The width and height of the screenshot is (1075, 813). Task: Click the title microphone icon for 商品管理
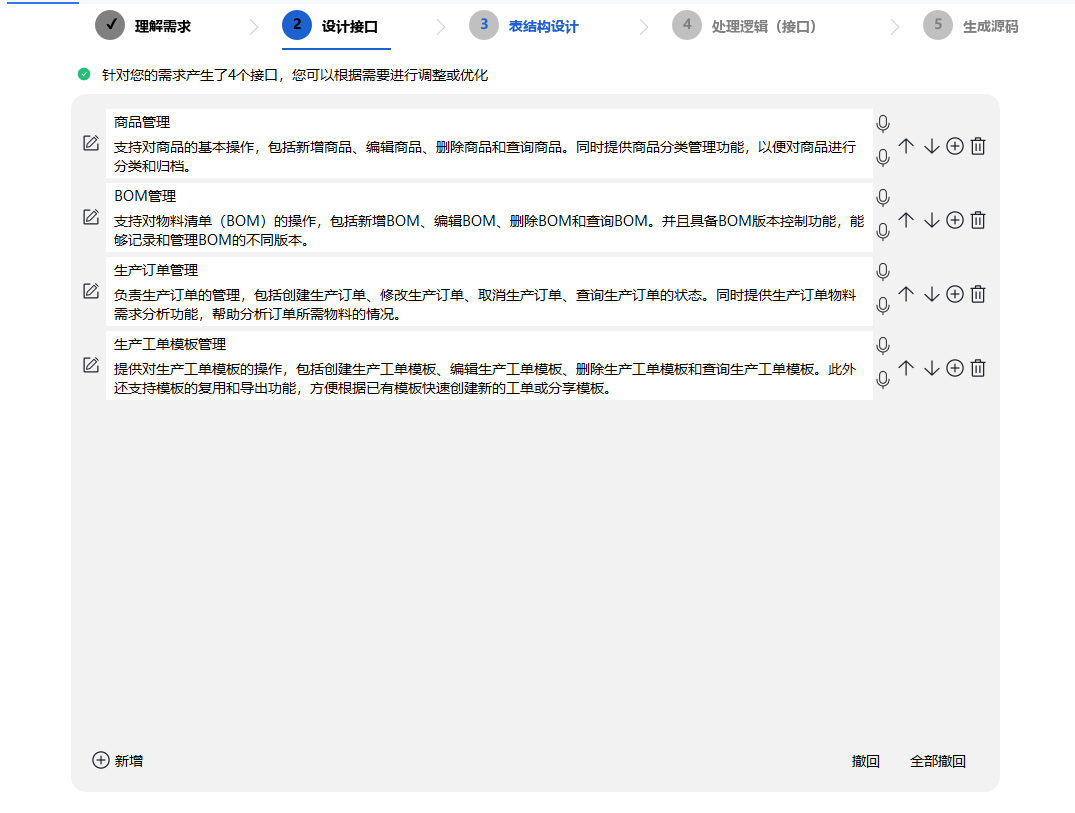[x=883, y=124]
